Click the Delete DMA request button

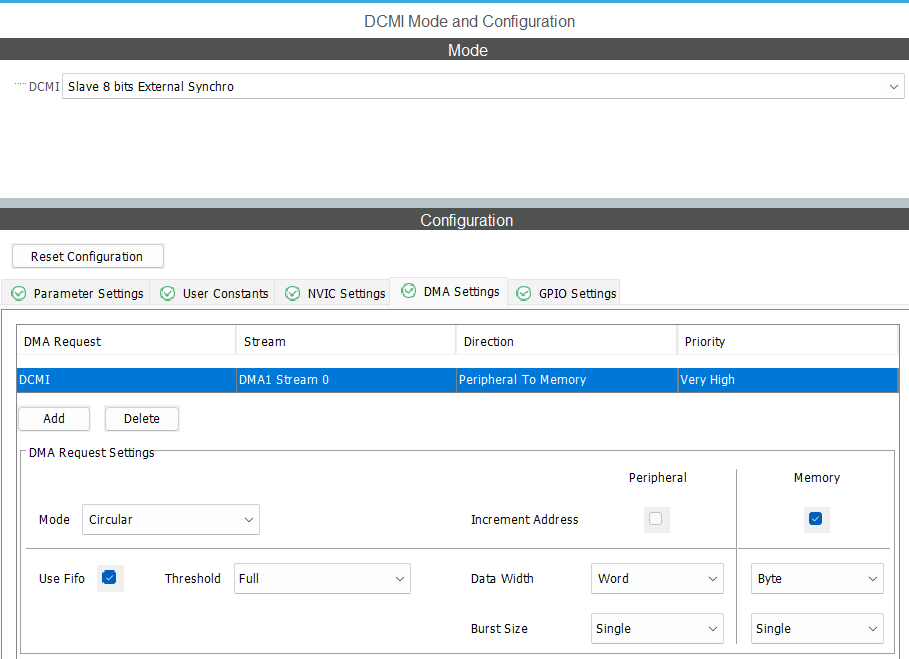point(142,418)
